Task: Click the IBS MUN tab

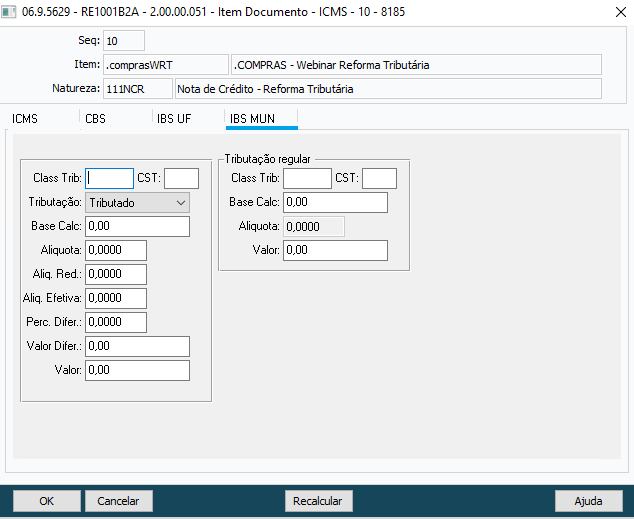Action: (x=252, y=119)
